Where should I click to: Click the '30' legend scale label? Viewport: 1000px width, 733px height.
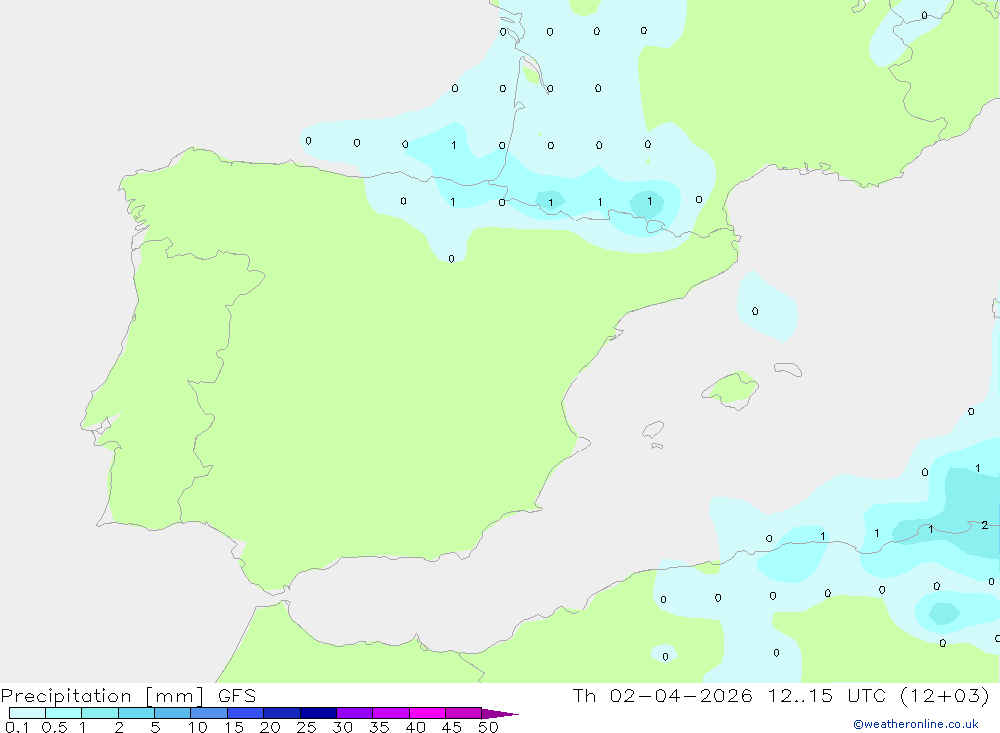tap(342, 727)
